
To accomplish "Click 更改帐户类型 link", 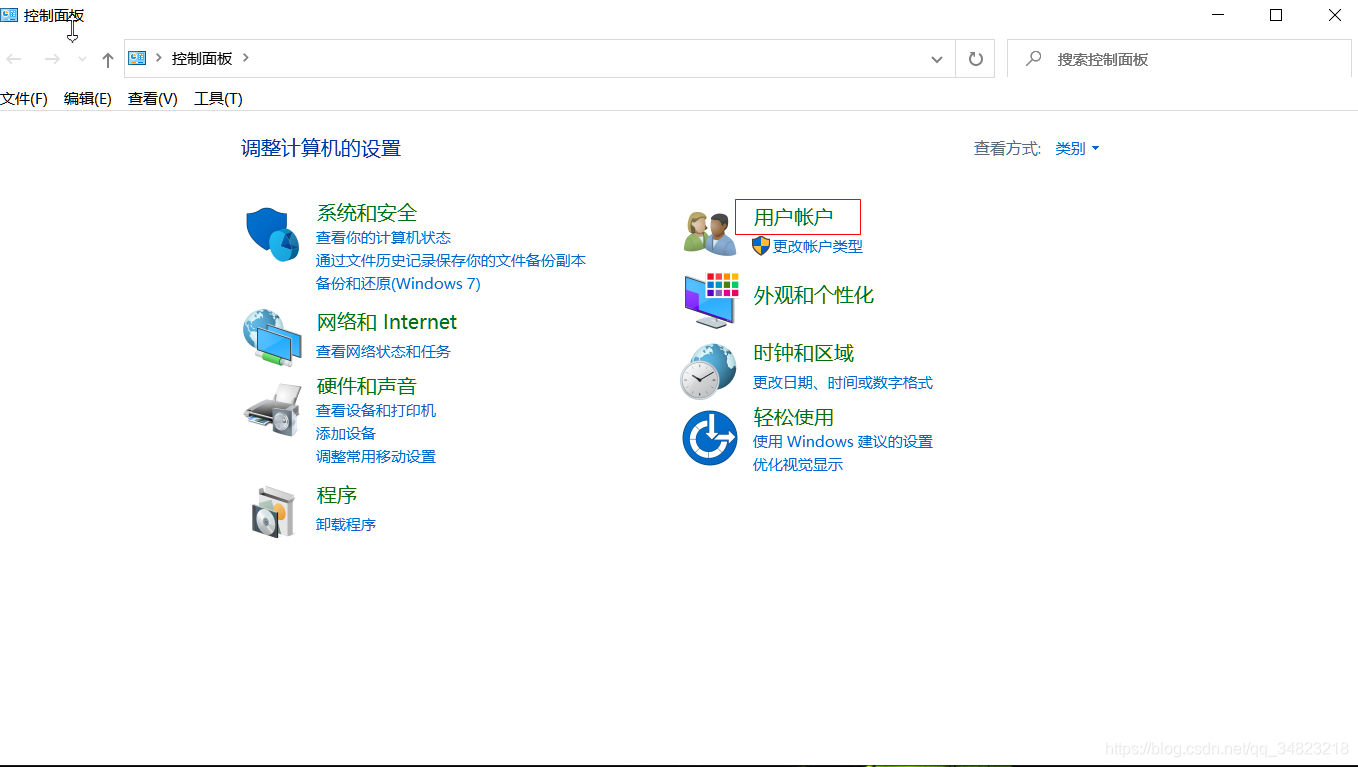I will (x=818, y=246).
